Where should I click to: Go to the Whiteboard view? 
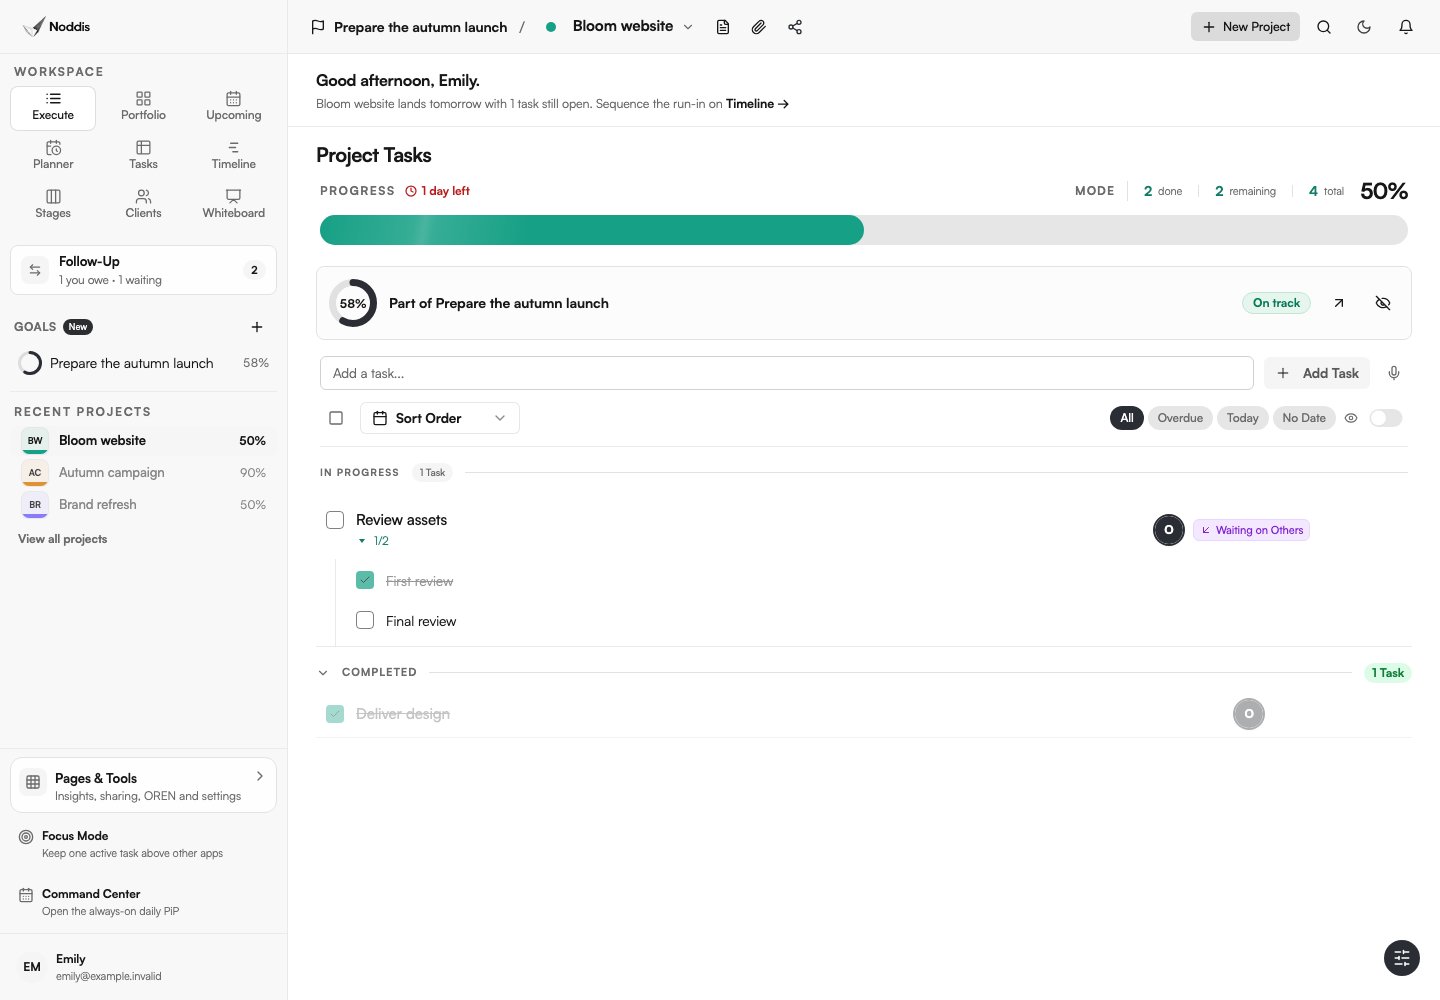(233, 206)
